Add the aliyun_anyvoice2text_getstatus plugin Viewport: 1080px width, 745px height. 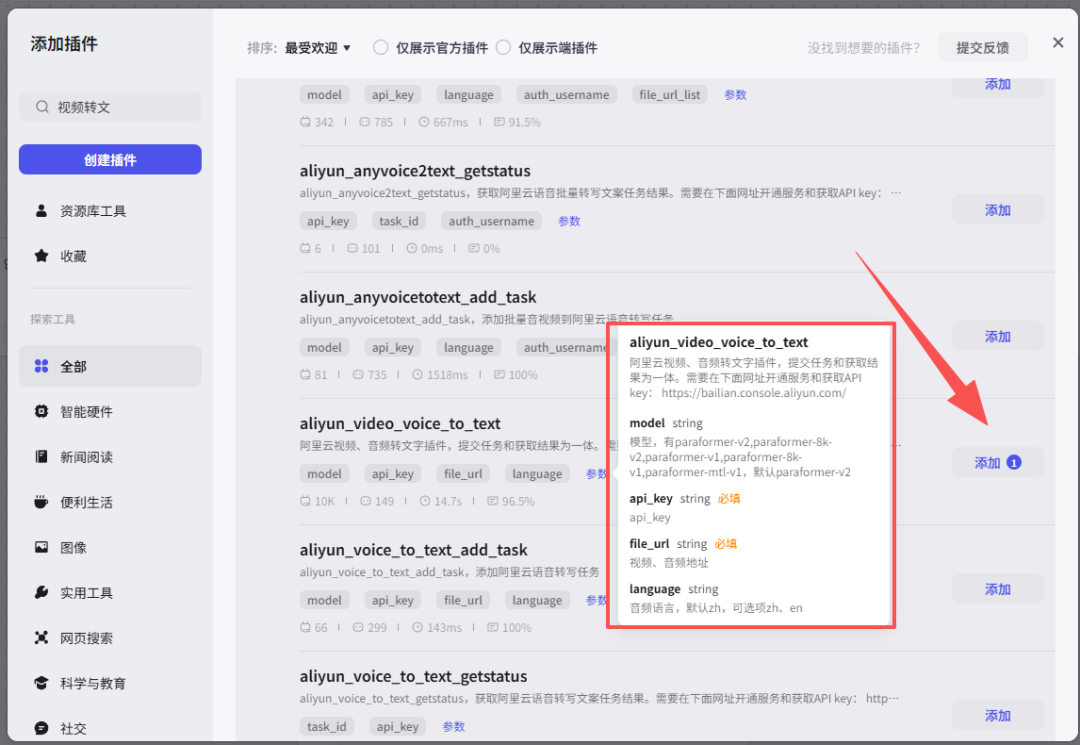(997, 210)
